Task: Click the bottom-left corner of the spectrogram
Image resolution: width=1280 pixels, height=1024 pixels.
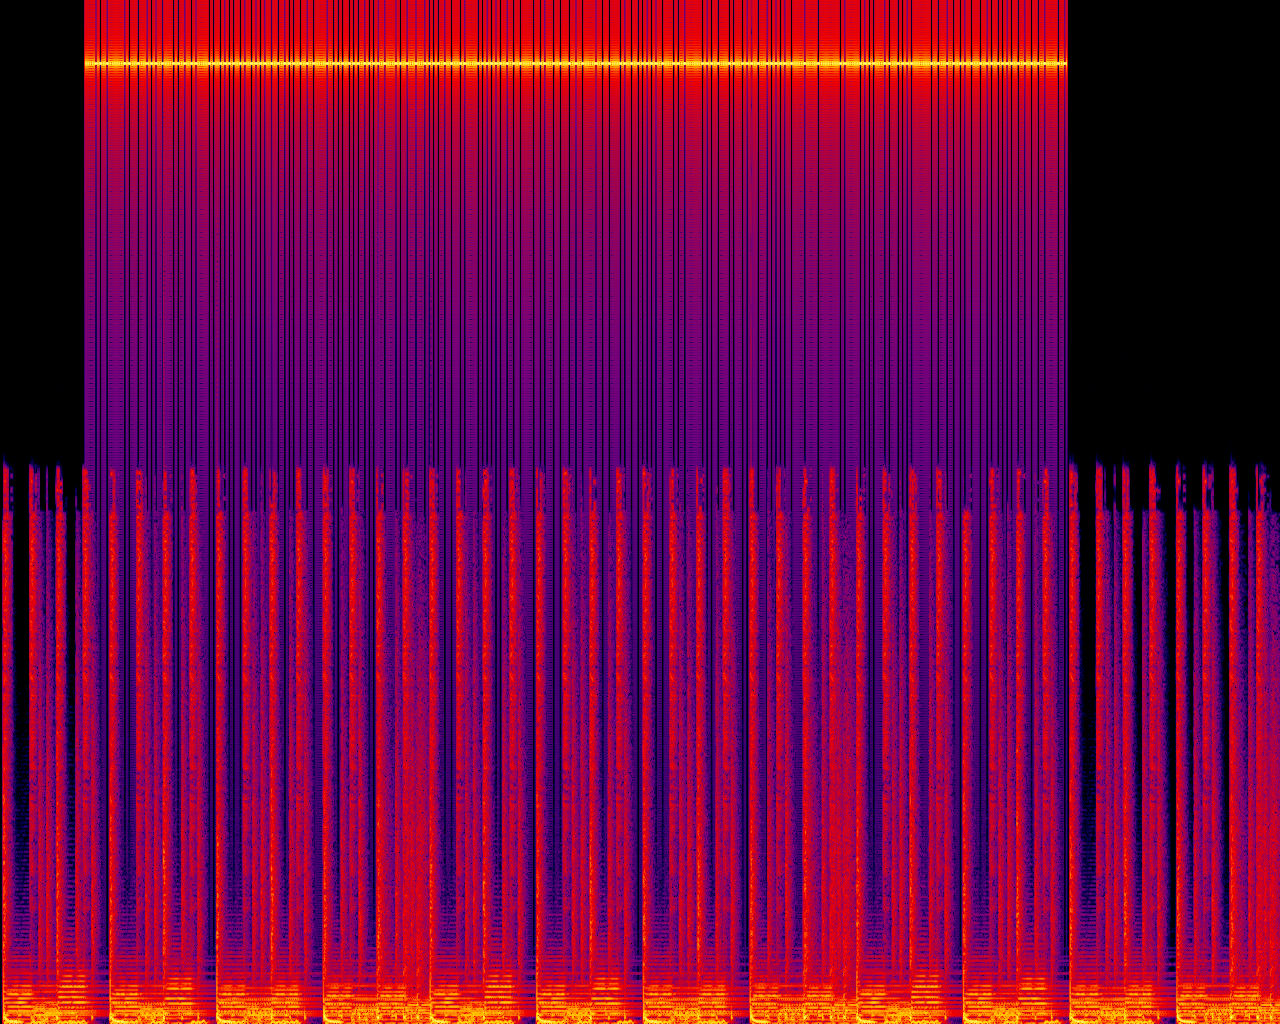Action: (x=3, y=1020)
